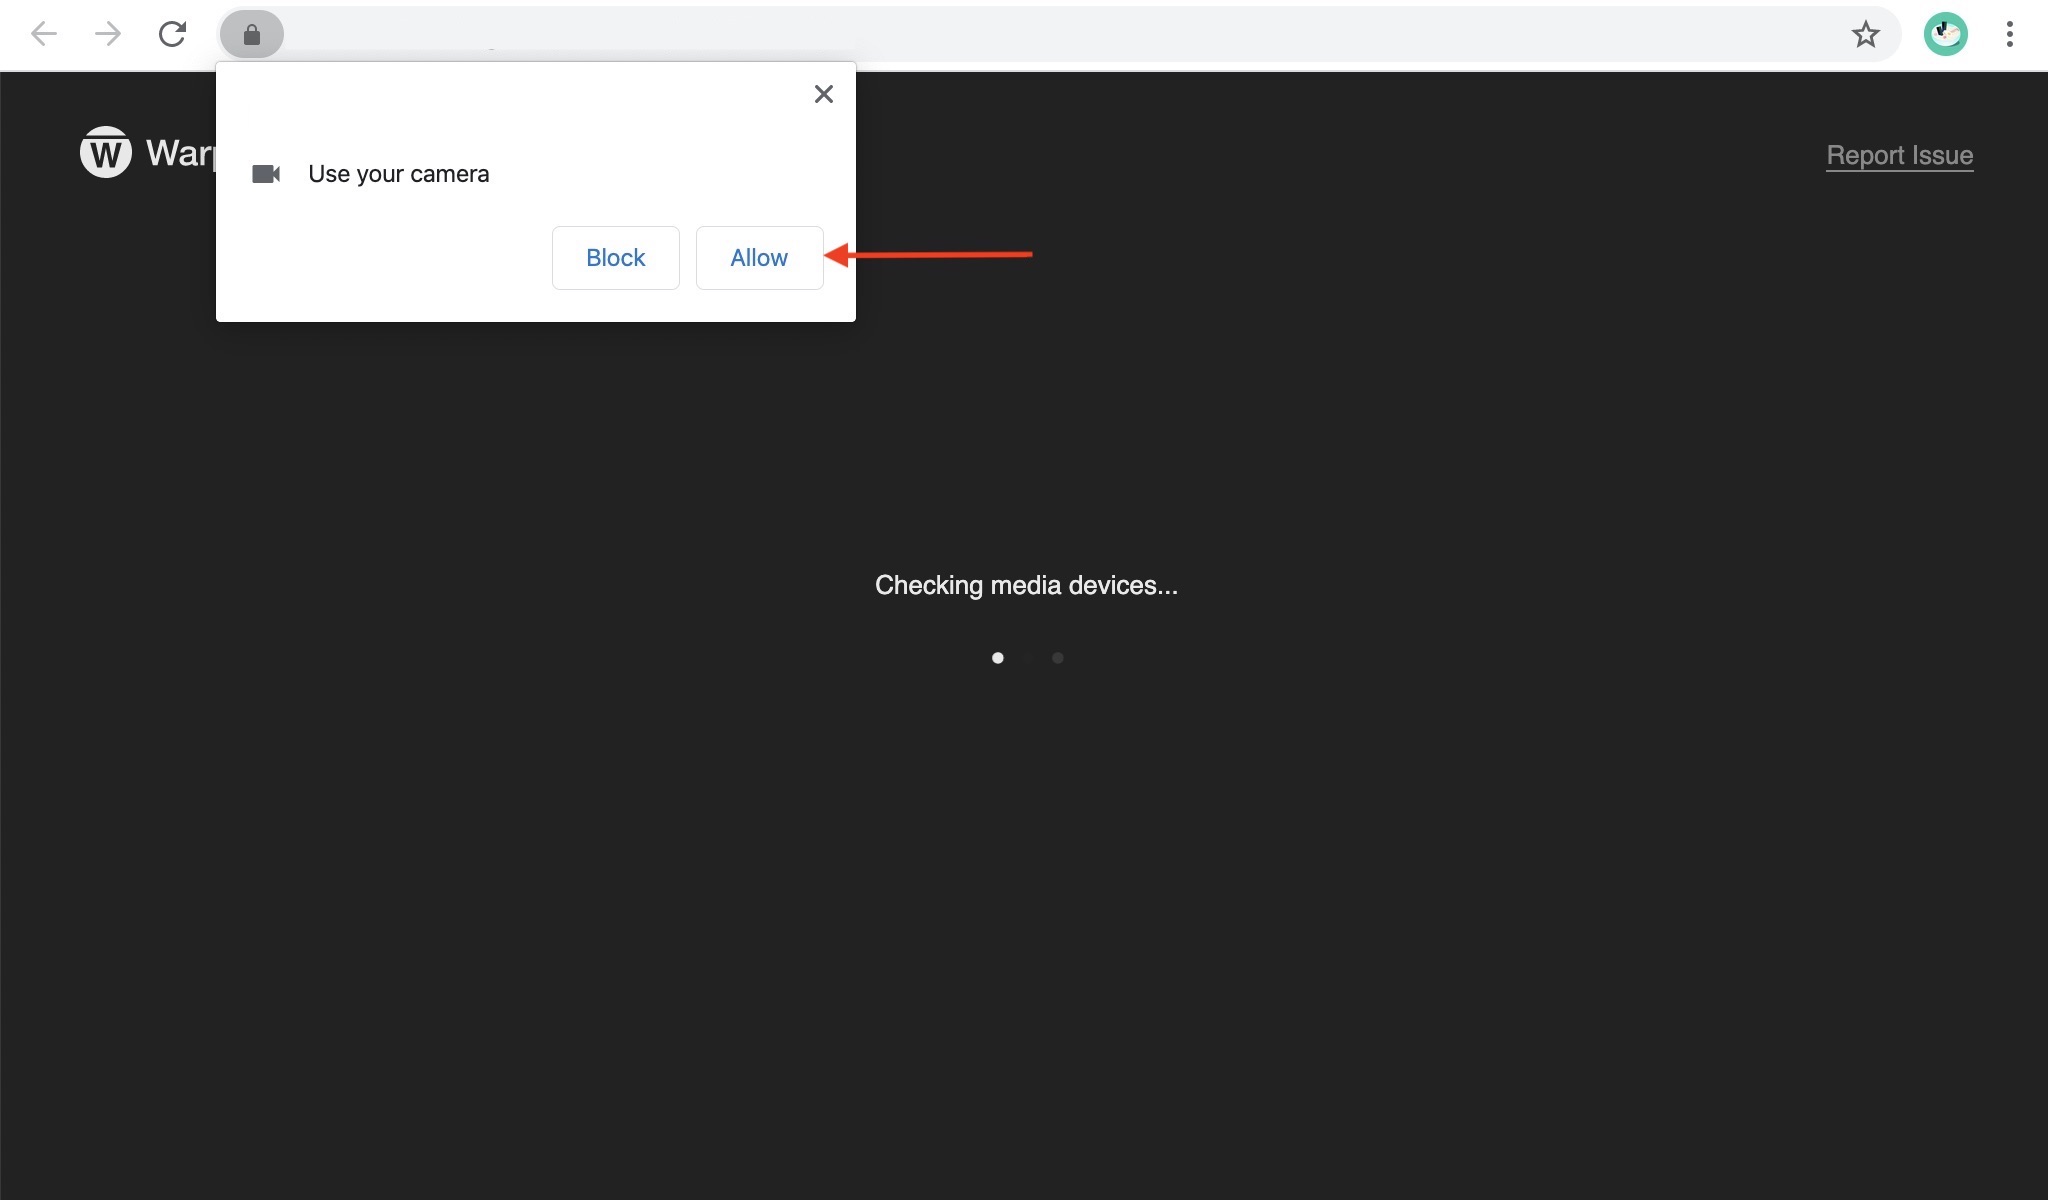Click the bright first loading dot
The height and width of the screenshot is (1200, 2048).
click(997, 658)
